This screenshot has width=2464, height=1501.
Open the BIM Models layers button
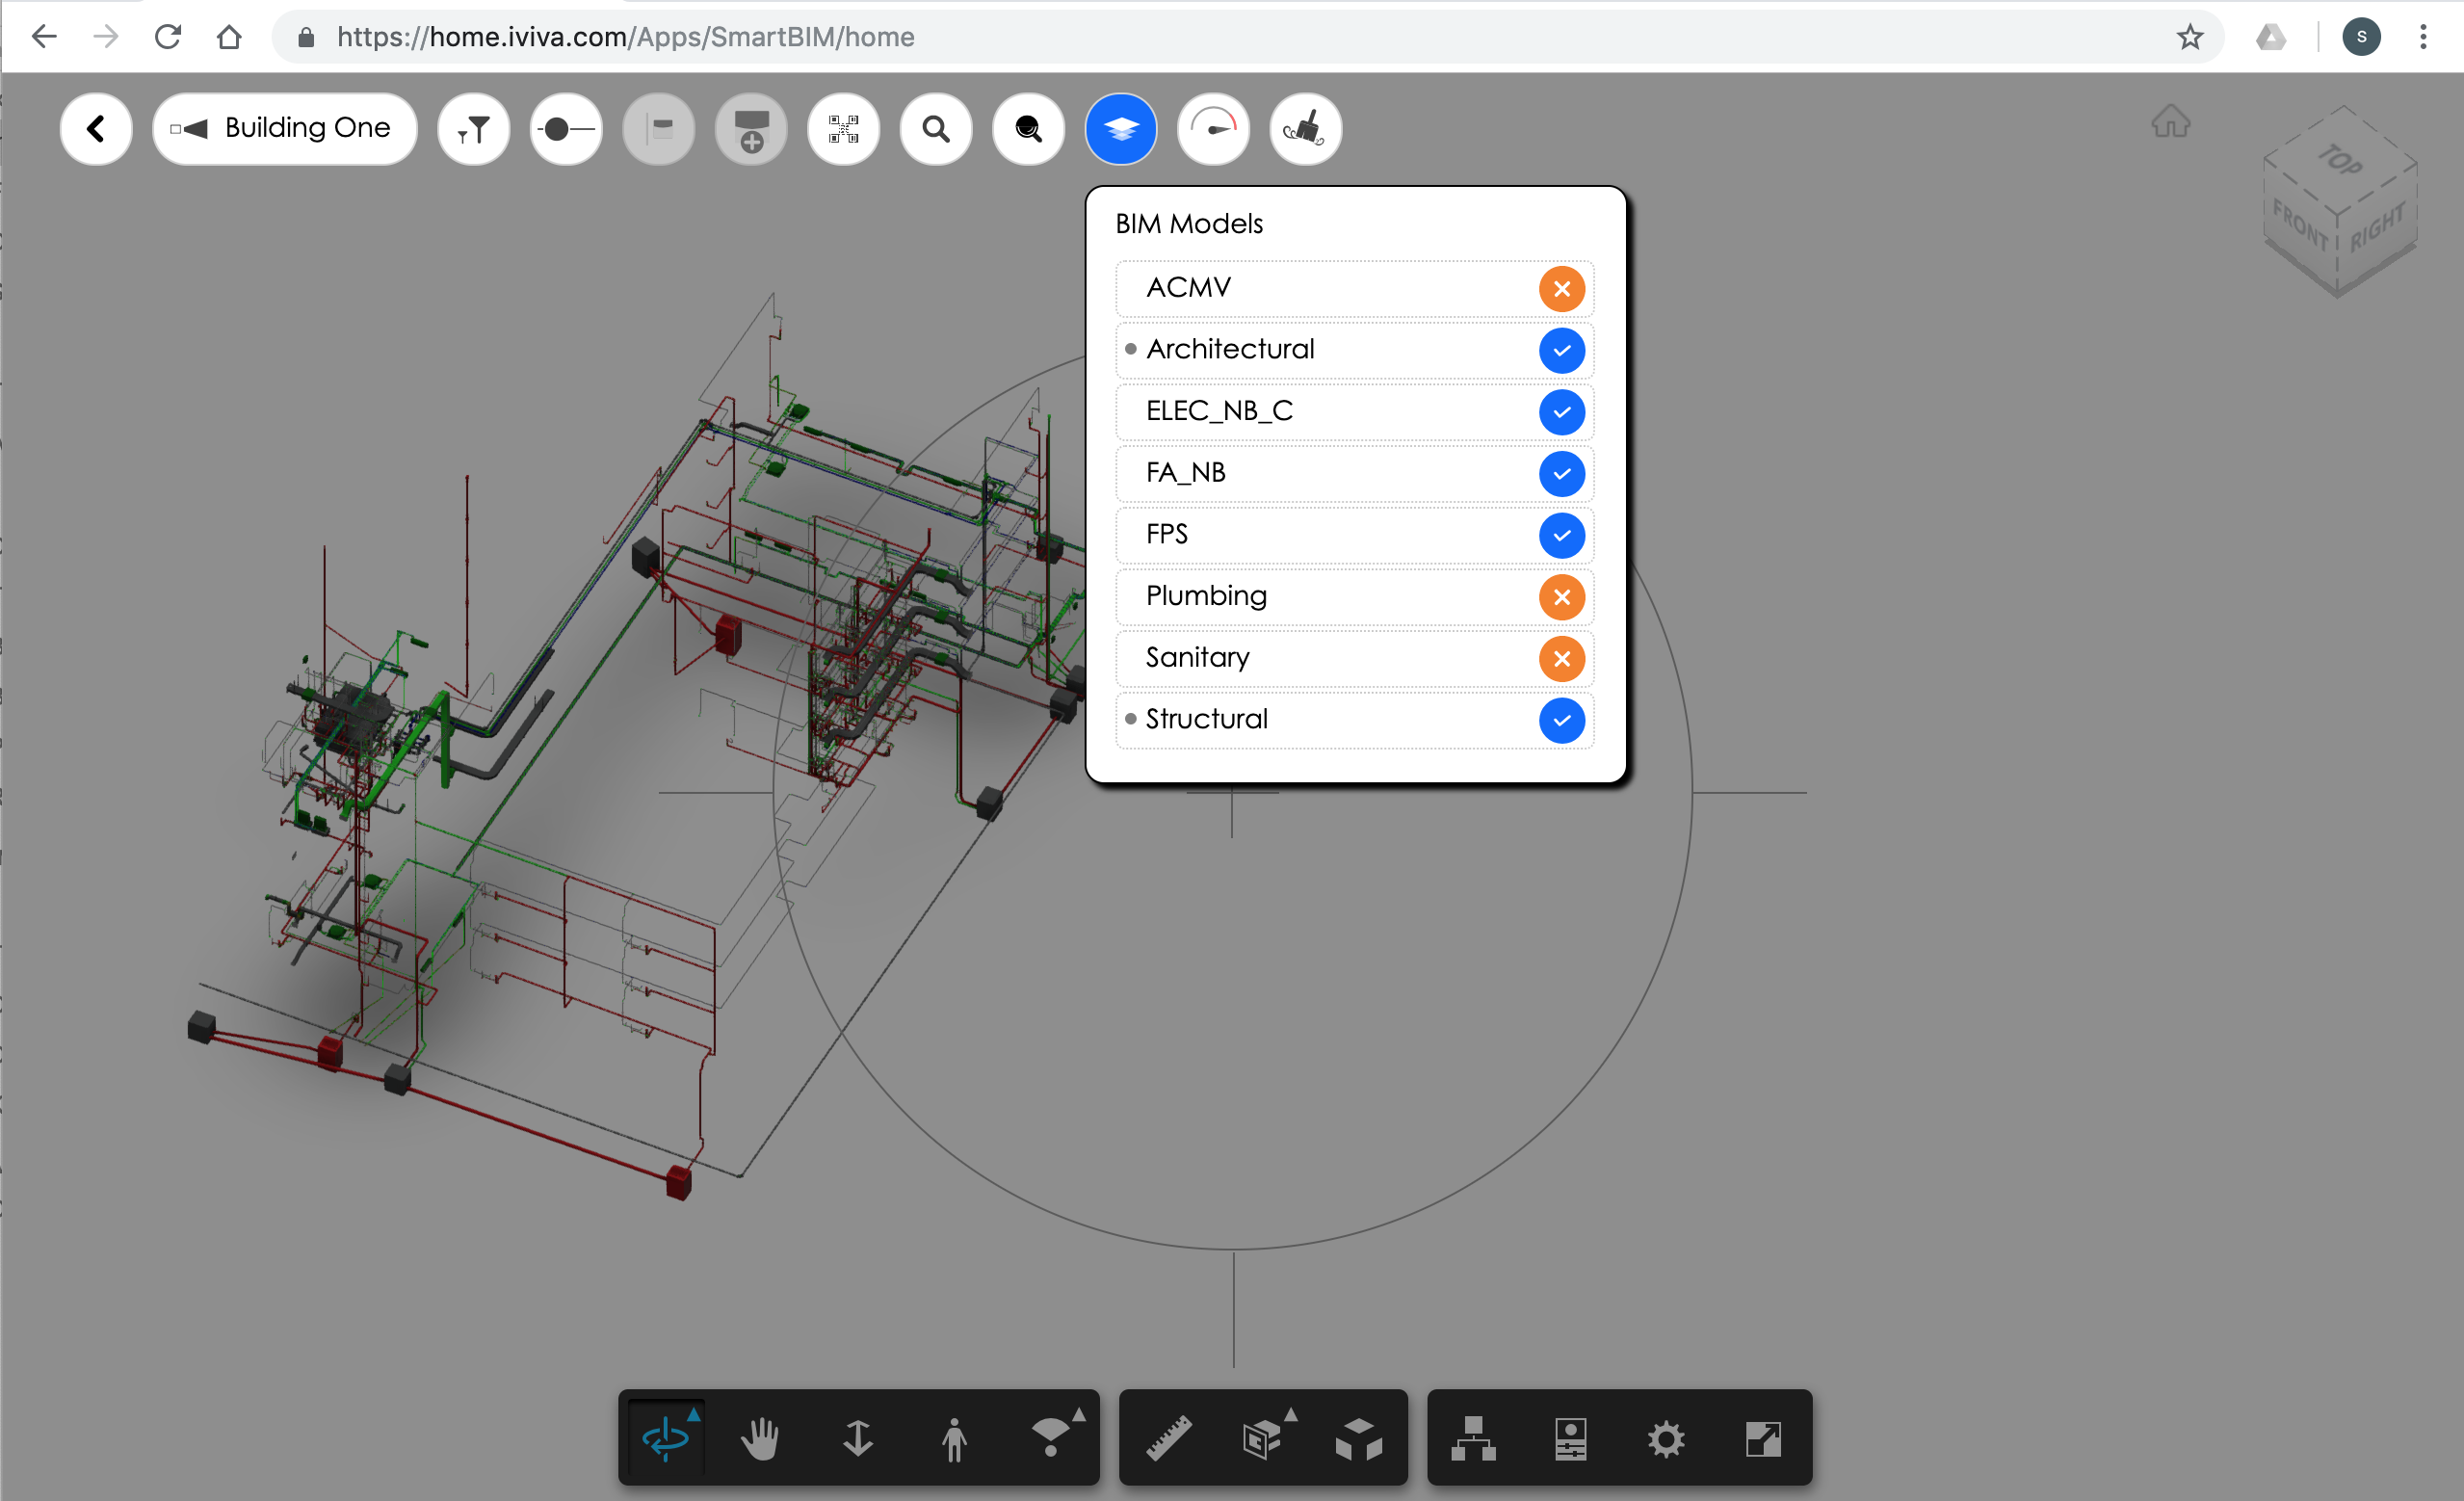click(1120, 129)
